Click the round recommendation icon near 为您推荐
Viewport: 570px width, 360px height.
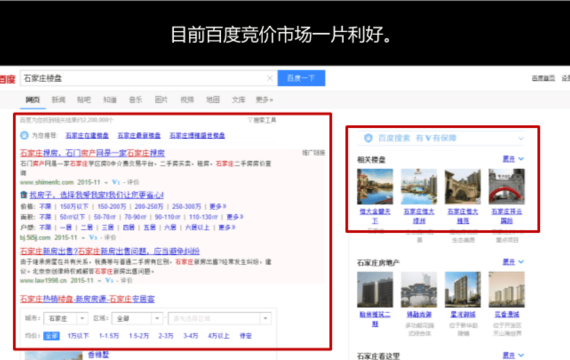24,136
